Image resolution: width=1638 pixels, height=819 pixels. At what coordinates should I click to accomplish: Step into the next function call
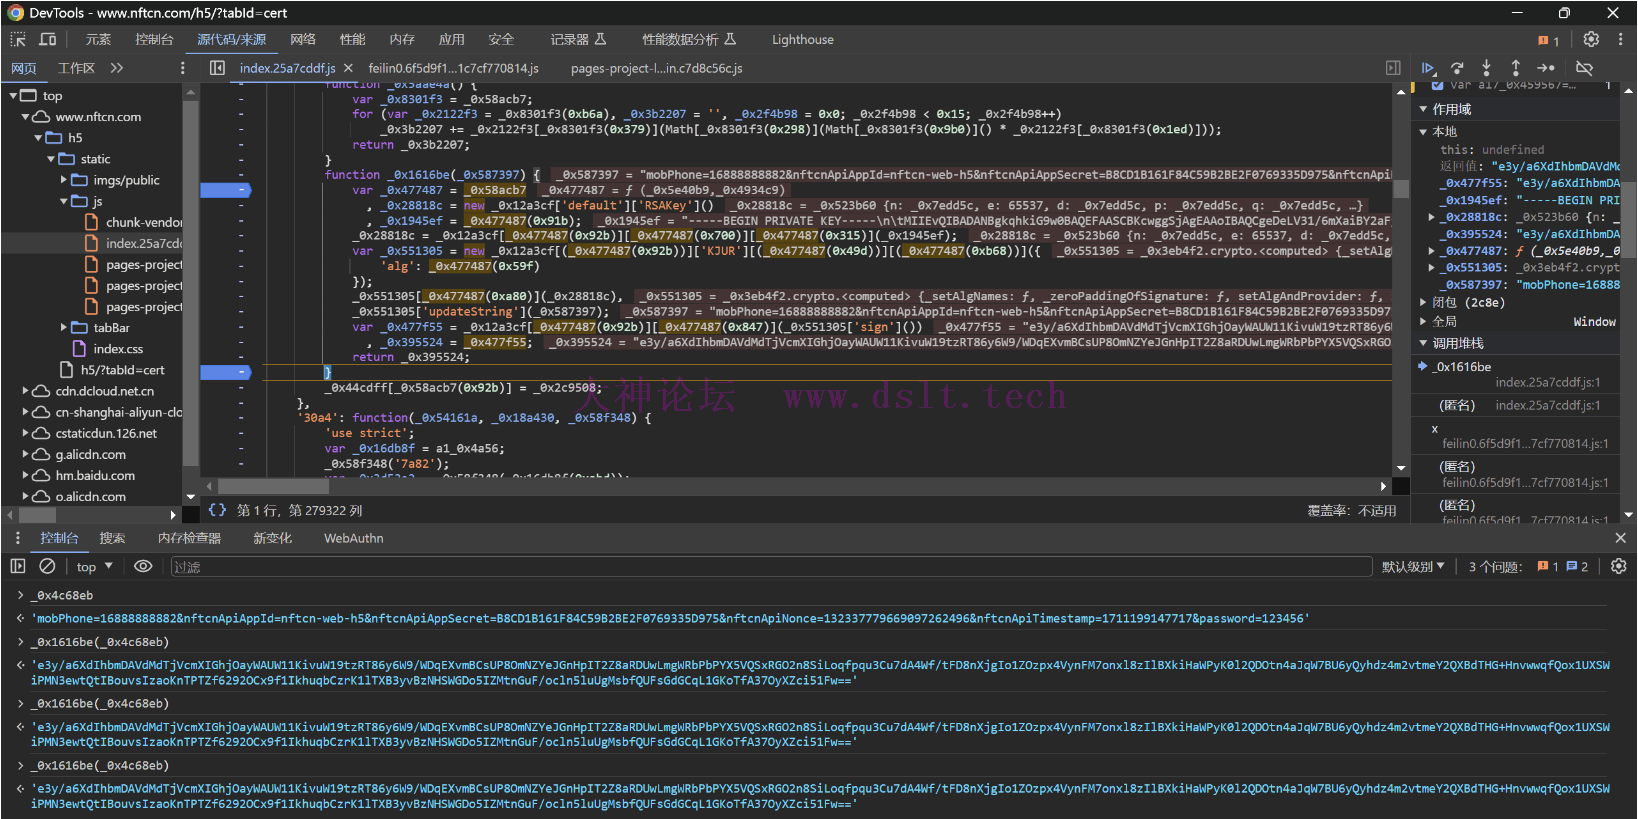point(1486,68)
